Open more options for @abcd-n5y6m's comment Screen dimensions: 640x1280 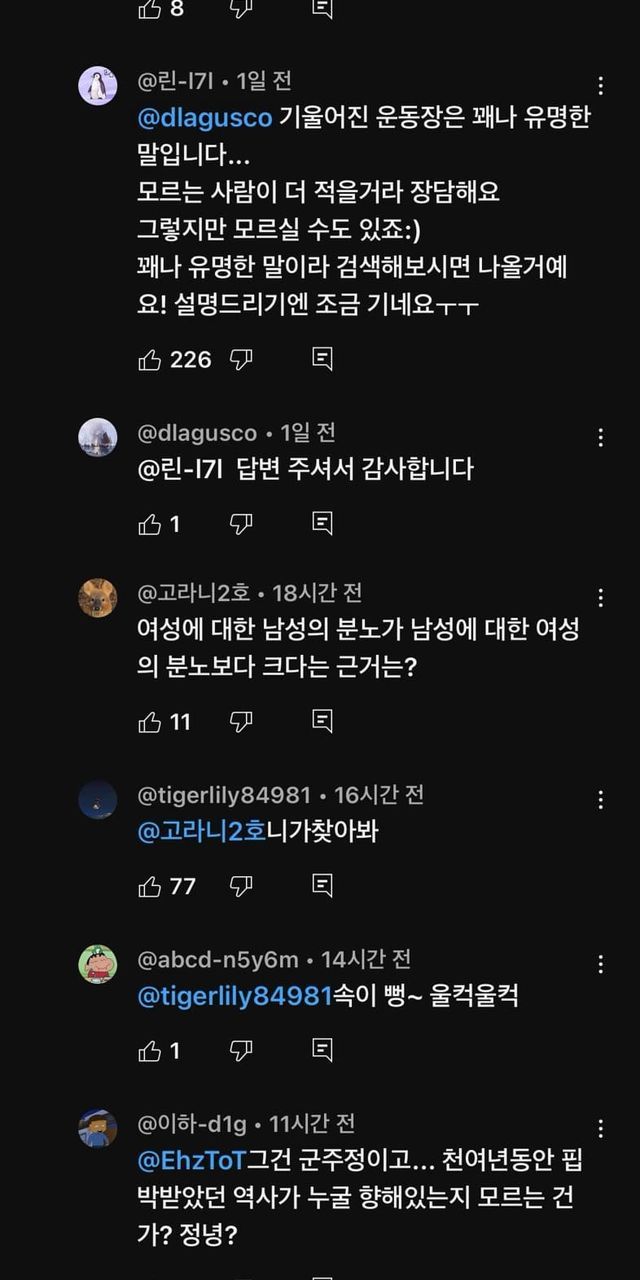(600, 965)
